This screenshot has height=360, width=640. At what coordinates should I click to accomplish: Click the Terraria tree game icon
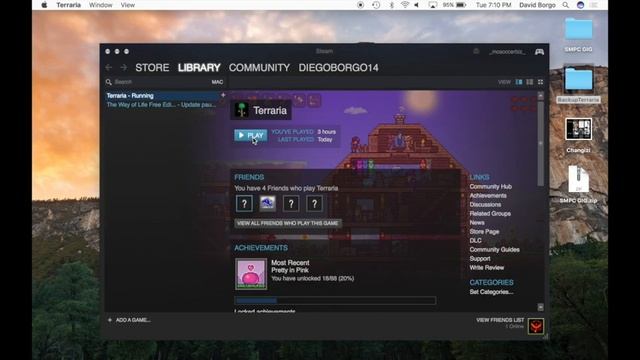[242, 110]
